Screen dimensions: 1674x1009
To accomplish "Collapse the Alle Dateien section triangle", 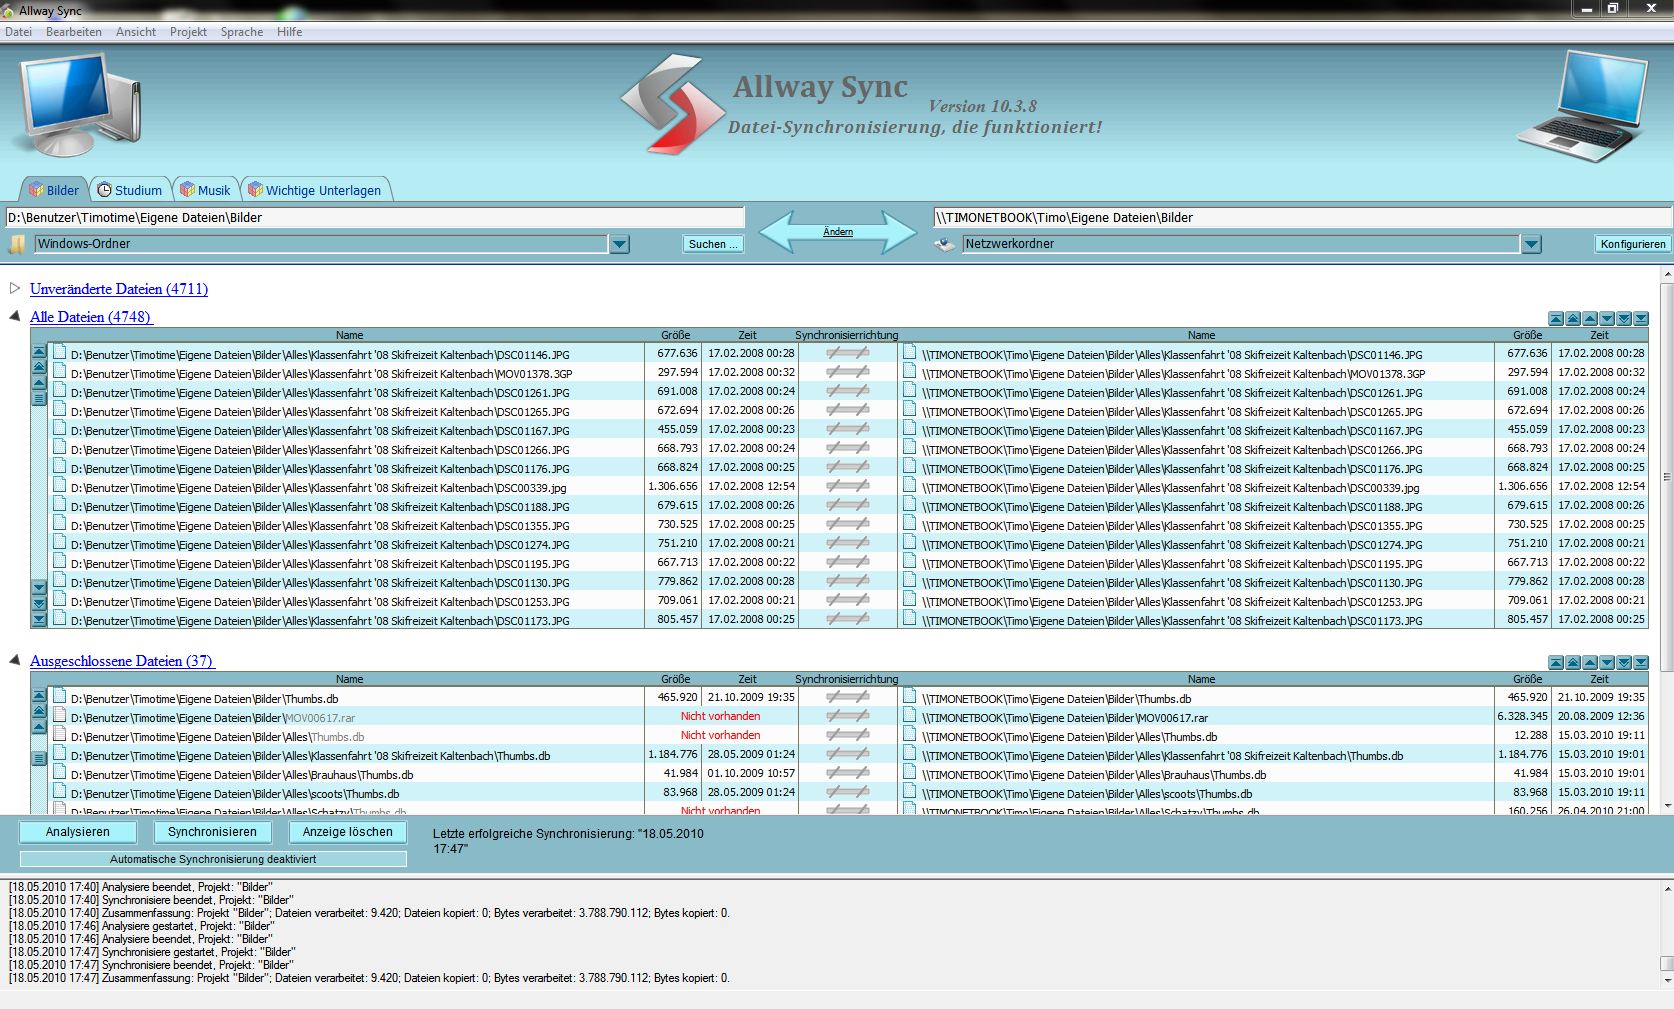I will tap(15, 316).
